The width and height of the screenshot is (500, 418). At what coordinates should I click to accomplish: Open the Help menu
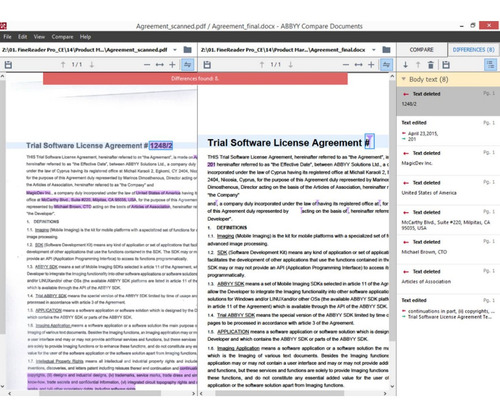pyautogui.click(x=85, y=37)
